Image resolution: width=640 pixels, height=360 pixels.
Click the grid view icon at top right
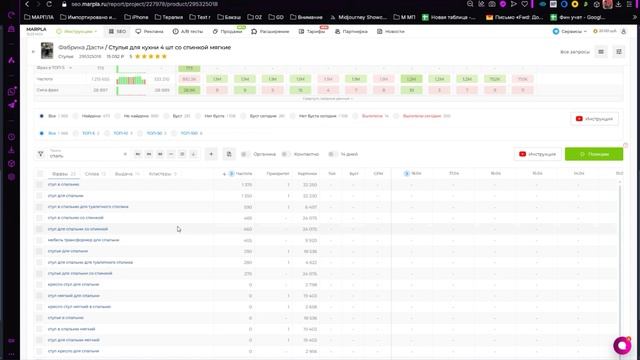[619, 52]
